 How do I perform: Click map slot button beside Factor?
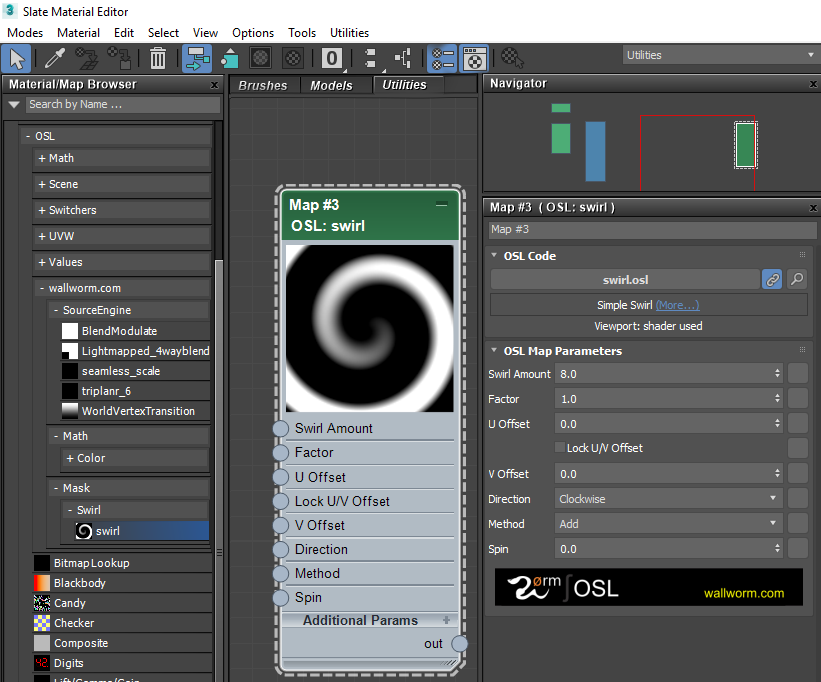798,399
